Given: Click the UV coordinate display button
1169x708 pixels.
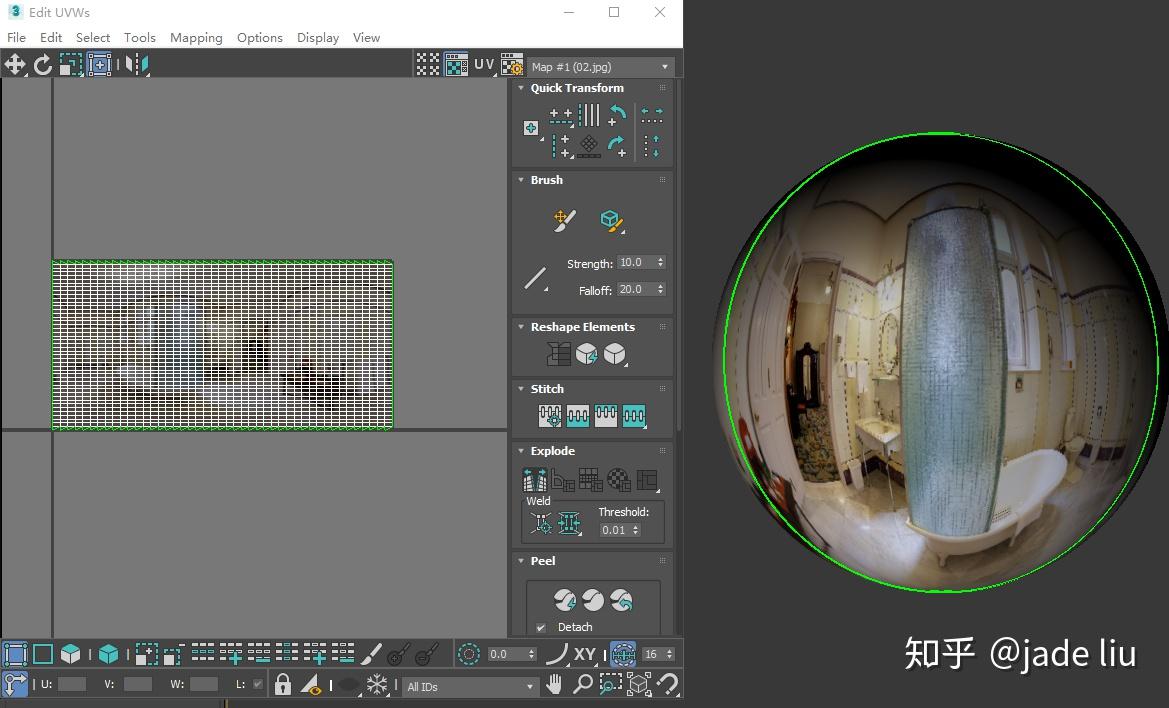Looking at the screenshot, I should click(x=484, y=65).
